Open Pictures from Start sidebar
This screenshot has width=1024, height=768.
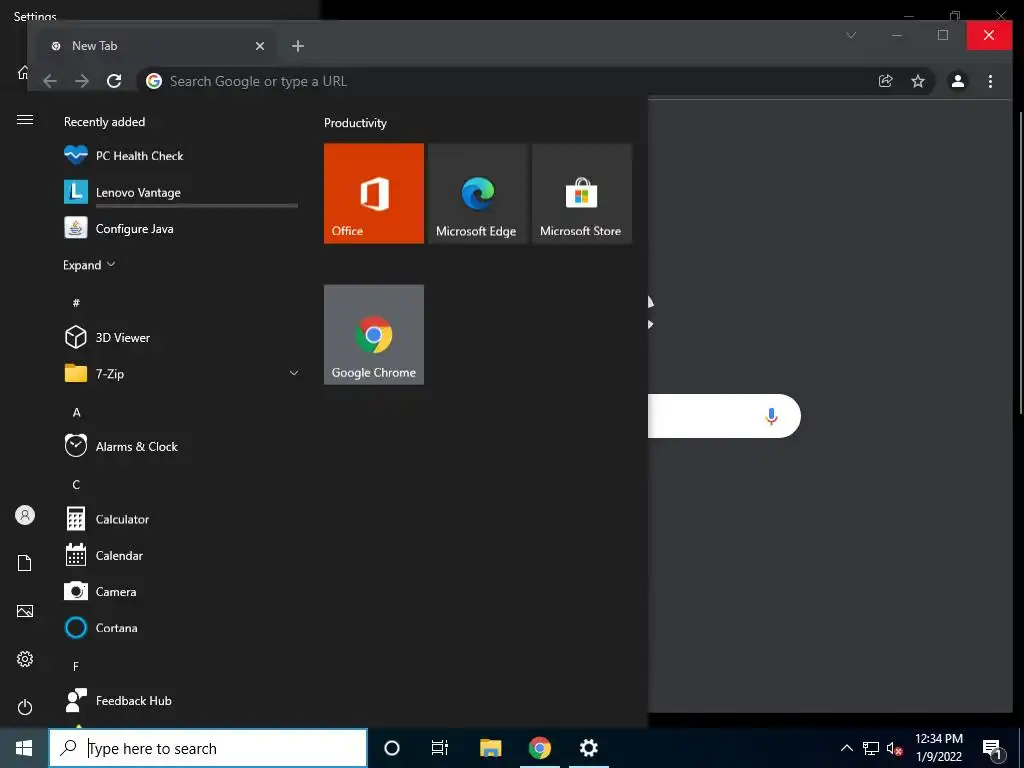point(25,611)
